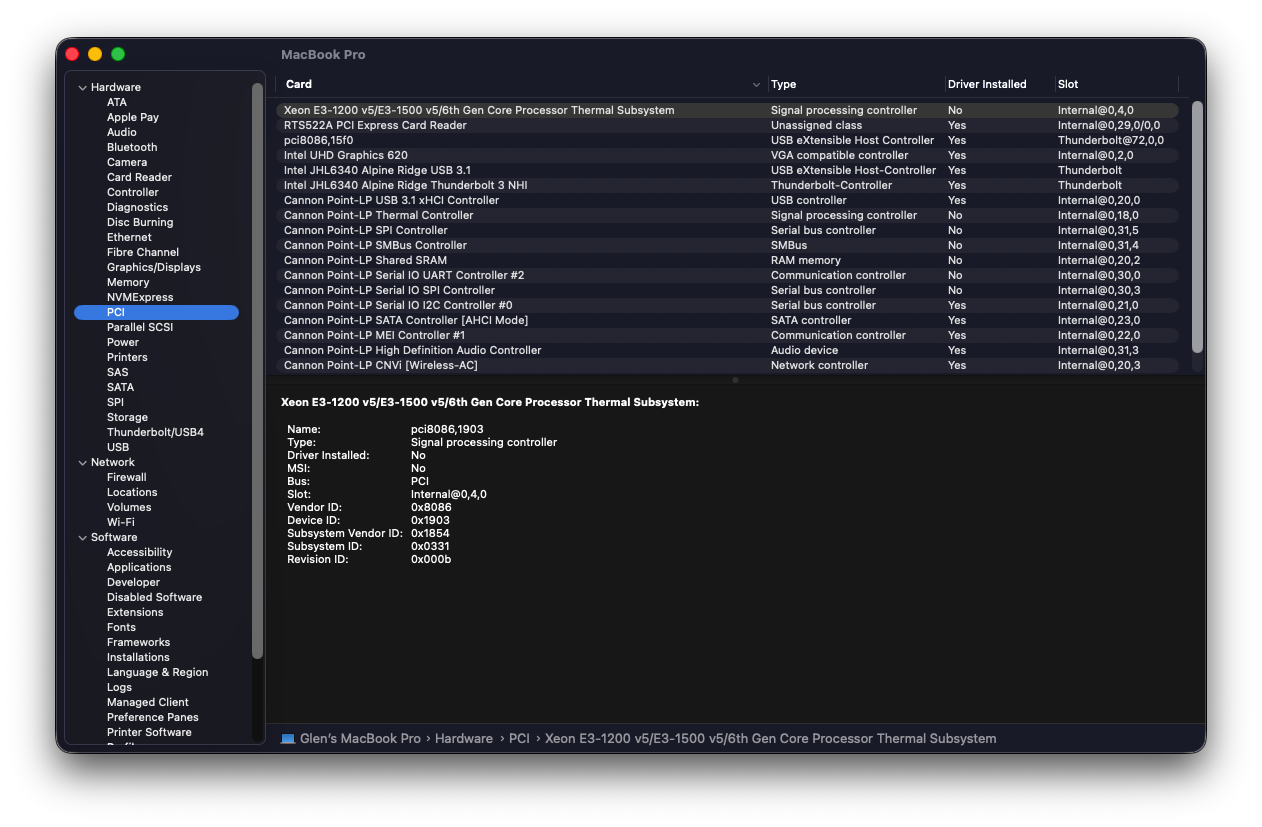Click the Cannon Point-LP High Definition Audio Controller row
Screen dimensions: 1262x827
(727, 350)
